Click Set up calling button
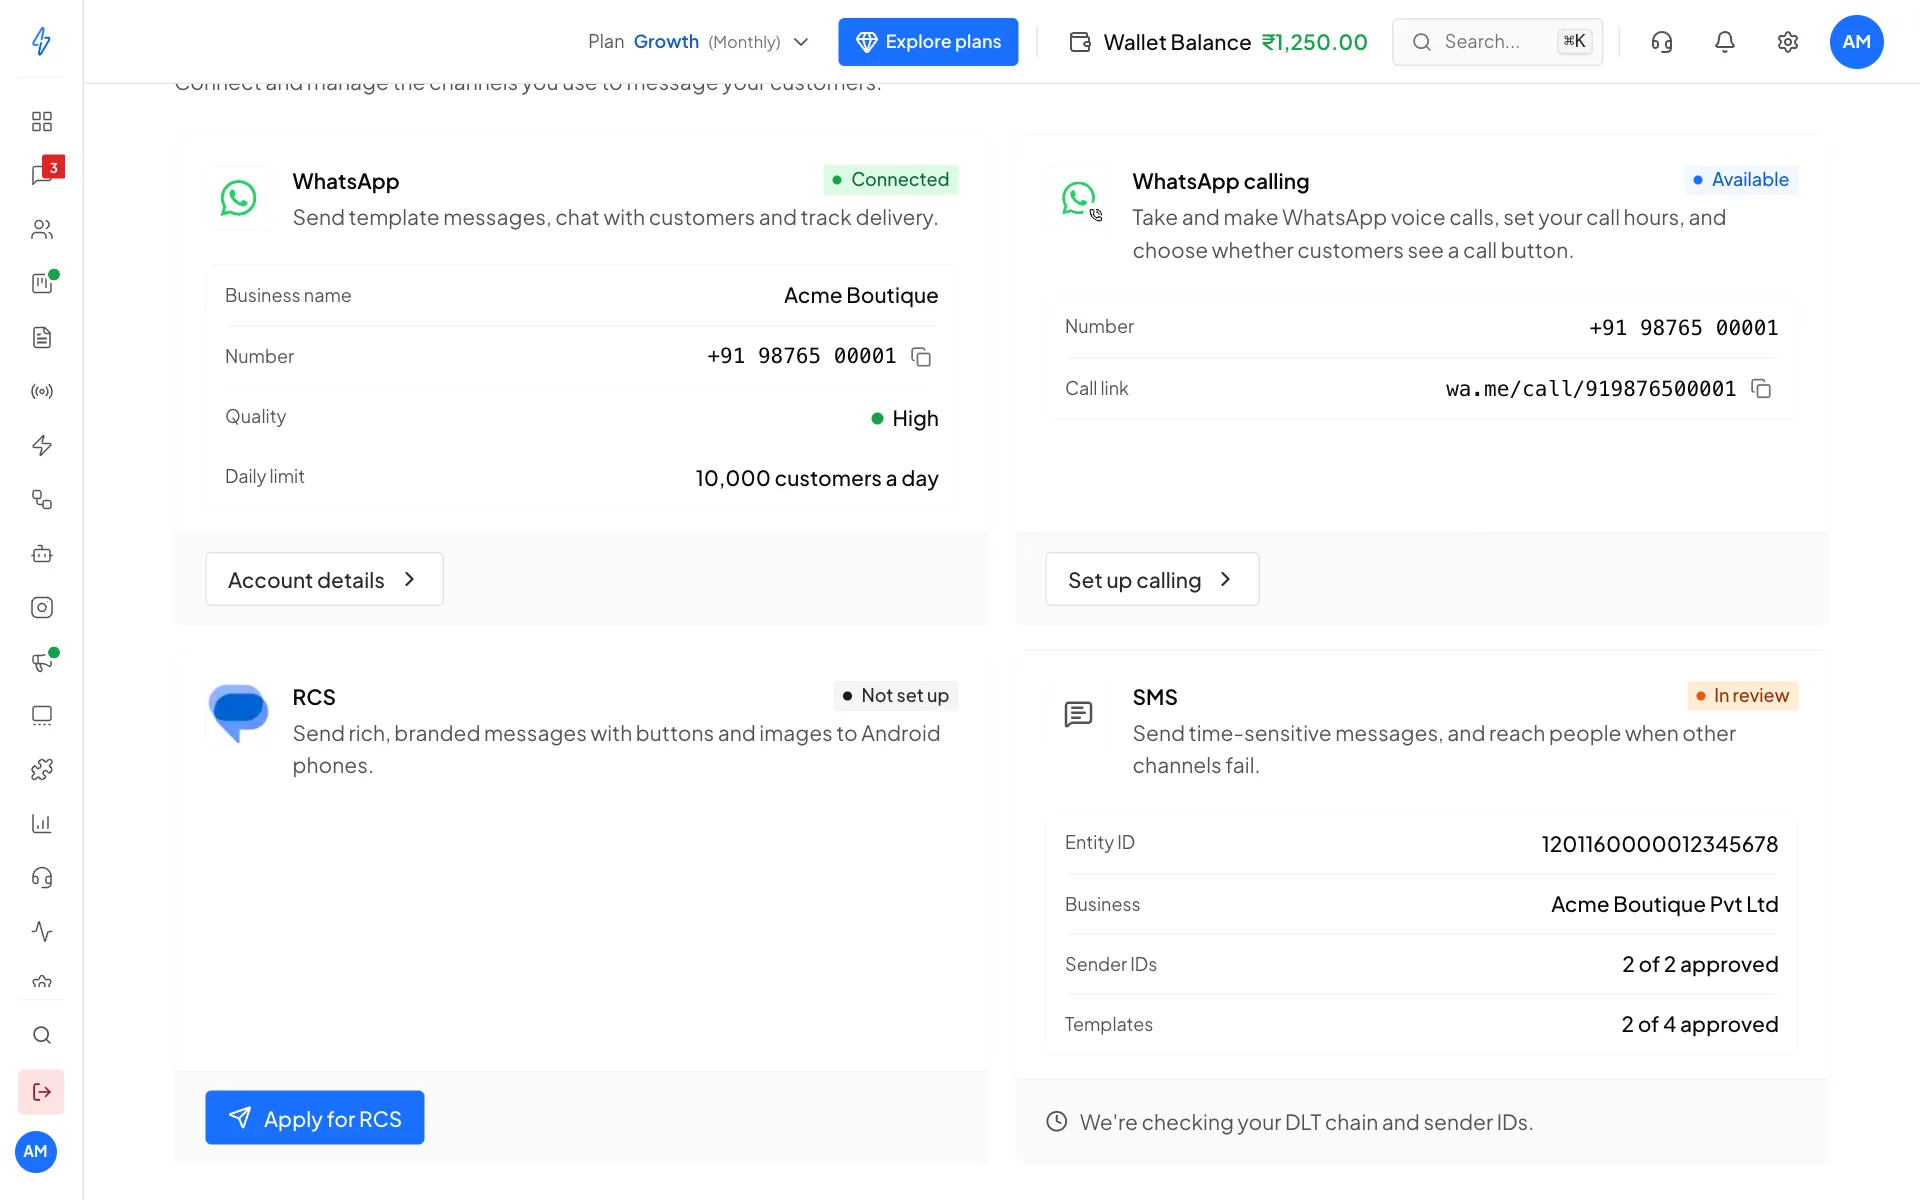 (1152, 579)
